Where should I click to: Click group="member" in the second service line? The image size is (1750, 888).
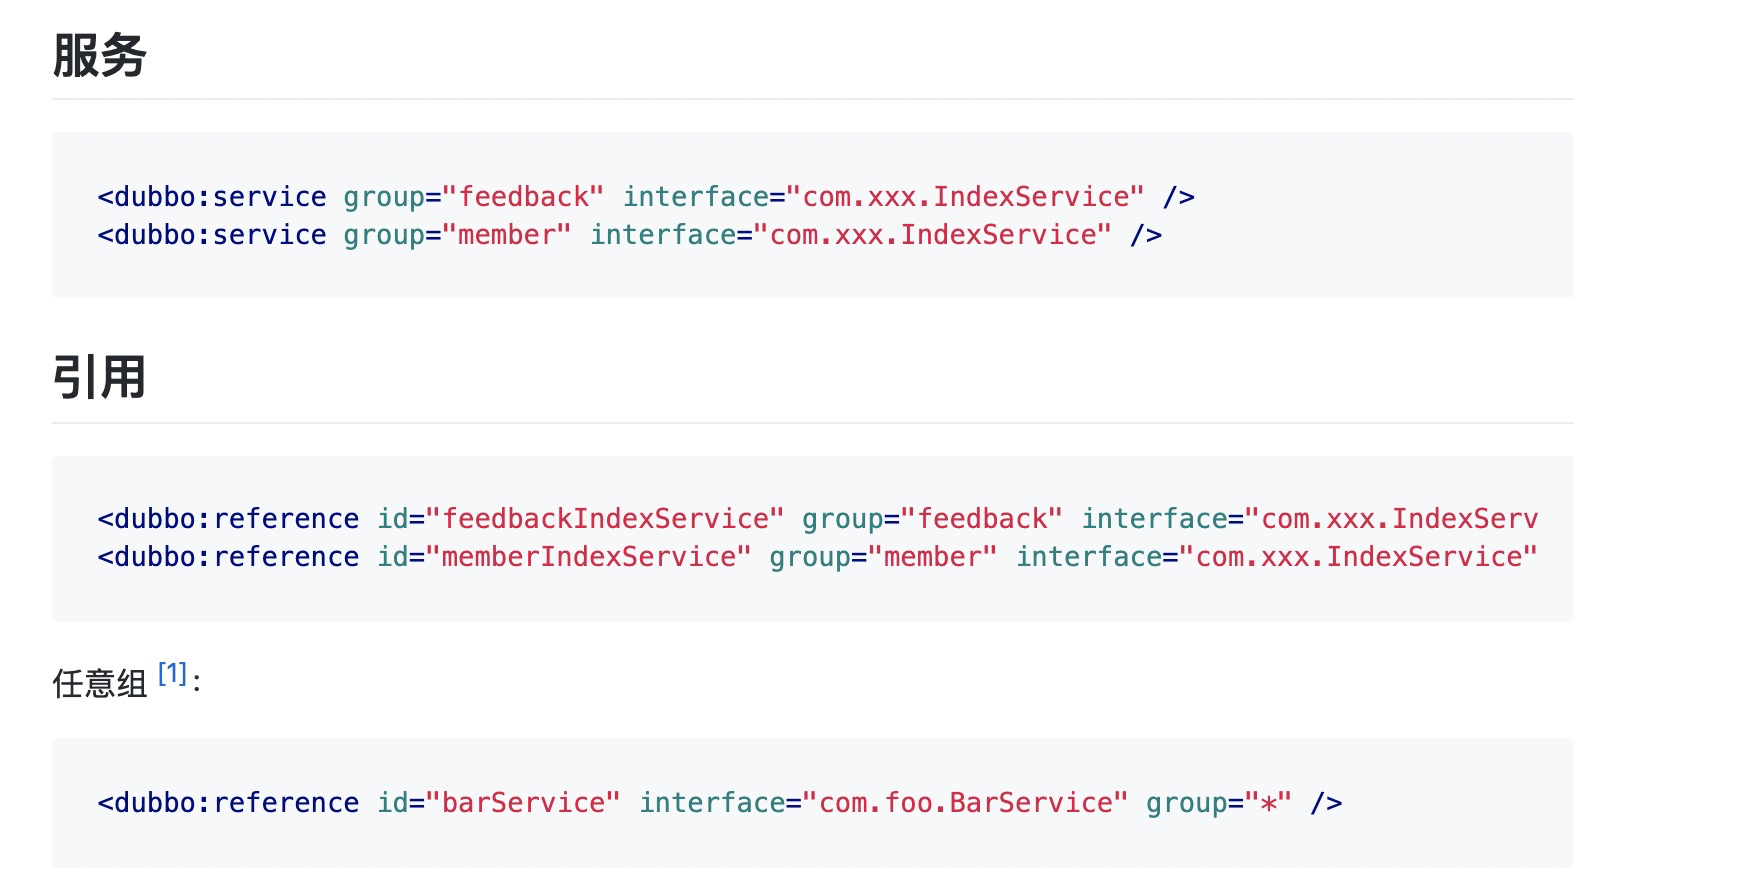(x=457, y=235)
